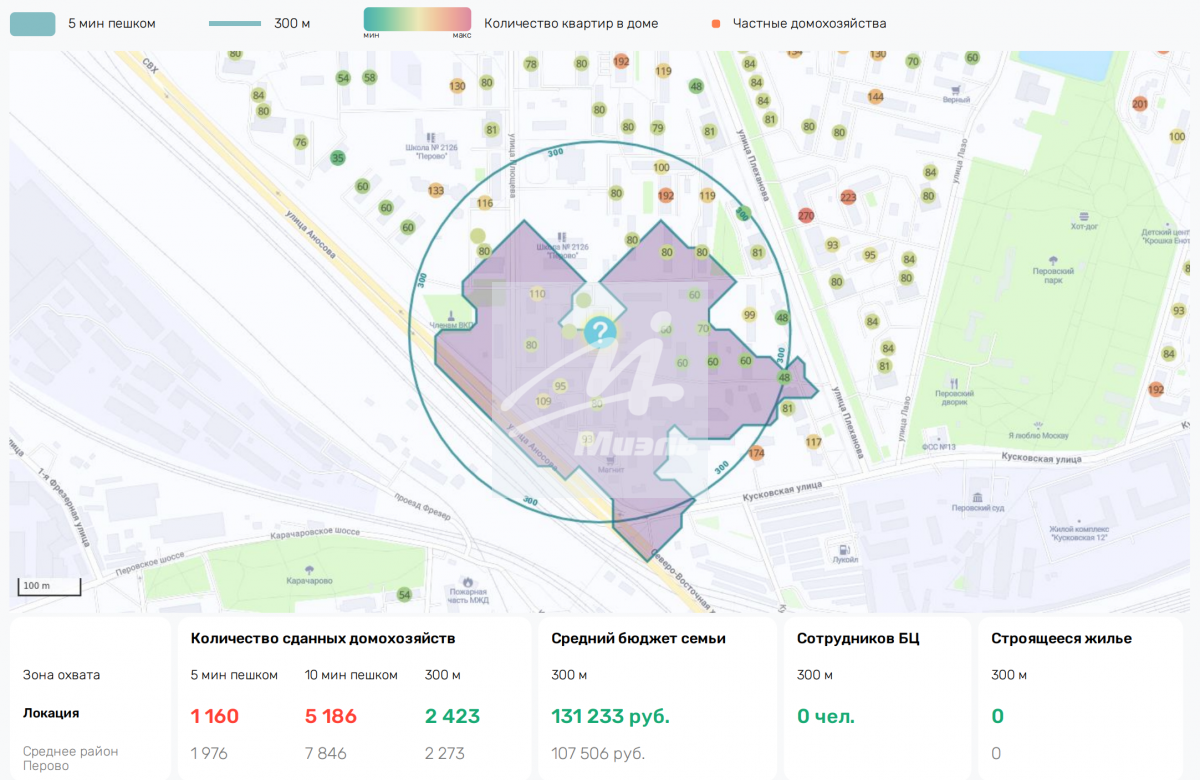Image resolution: width=1200 pixels, height=780 pixels.
Task: Click the Перовский парк tree icon
Action: click(1053, 258)
